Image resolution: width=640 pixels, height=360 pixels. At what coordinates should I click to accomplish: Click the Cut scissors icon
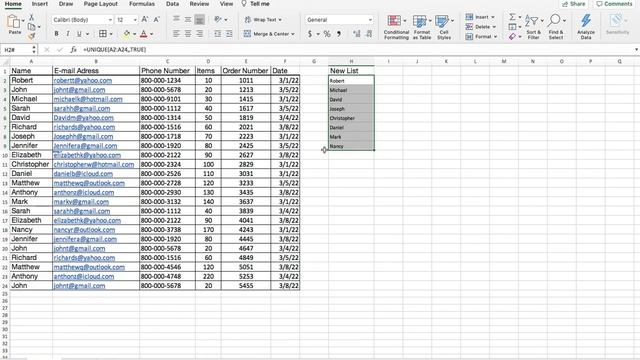click(31, 17)
